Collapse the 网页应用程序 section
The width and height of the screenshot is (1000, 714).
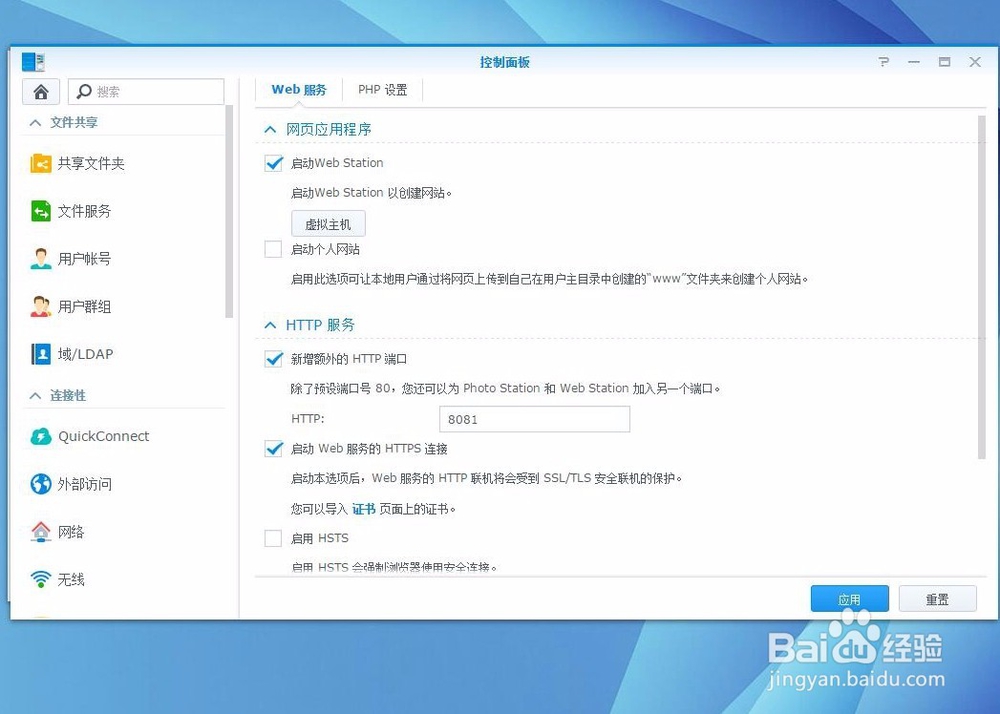[x=269, y=128]
